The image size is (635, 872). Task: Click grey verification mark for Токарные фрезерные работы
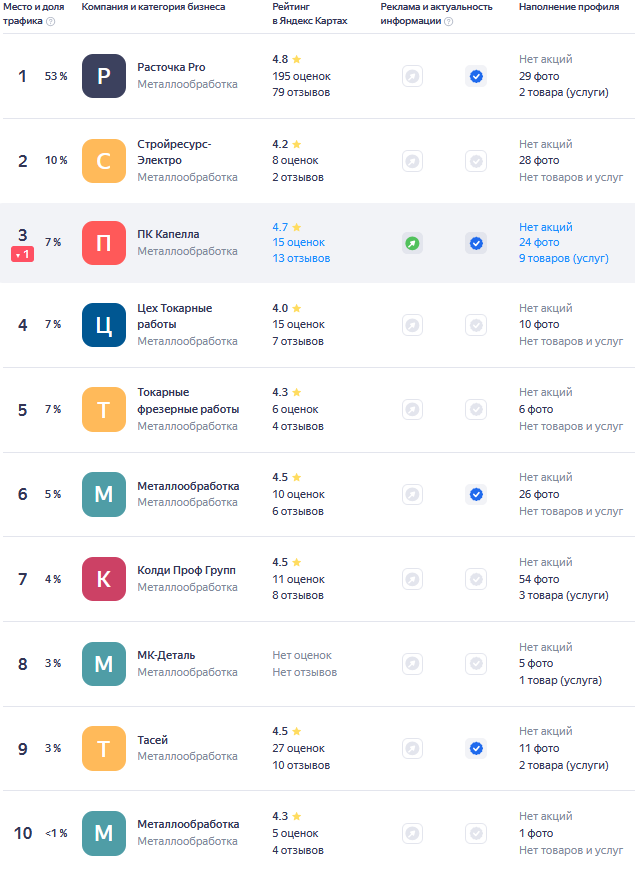point(476,409)
